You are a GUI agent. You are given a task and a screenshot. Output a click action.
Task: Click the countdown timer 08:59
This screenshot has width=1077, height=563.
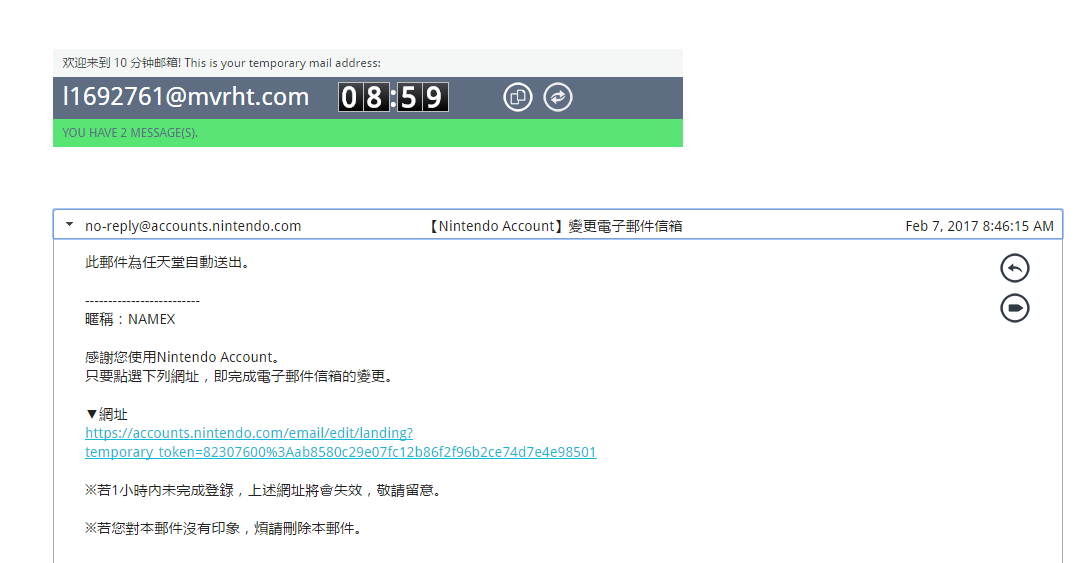pyautogui.click(x=393, y=97)
